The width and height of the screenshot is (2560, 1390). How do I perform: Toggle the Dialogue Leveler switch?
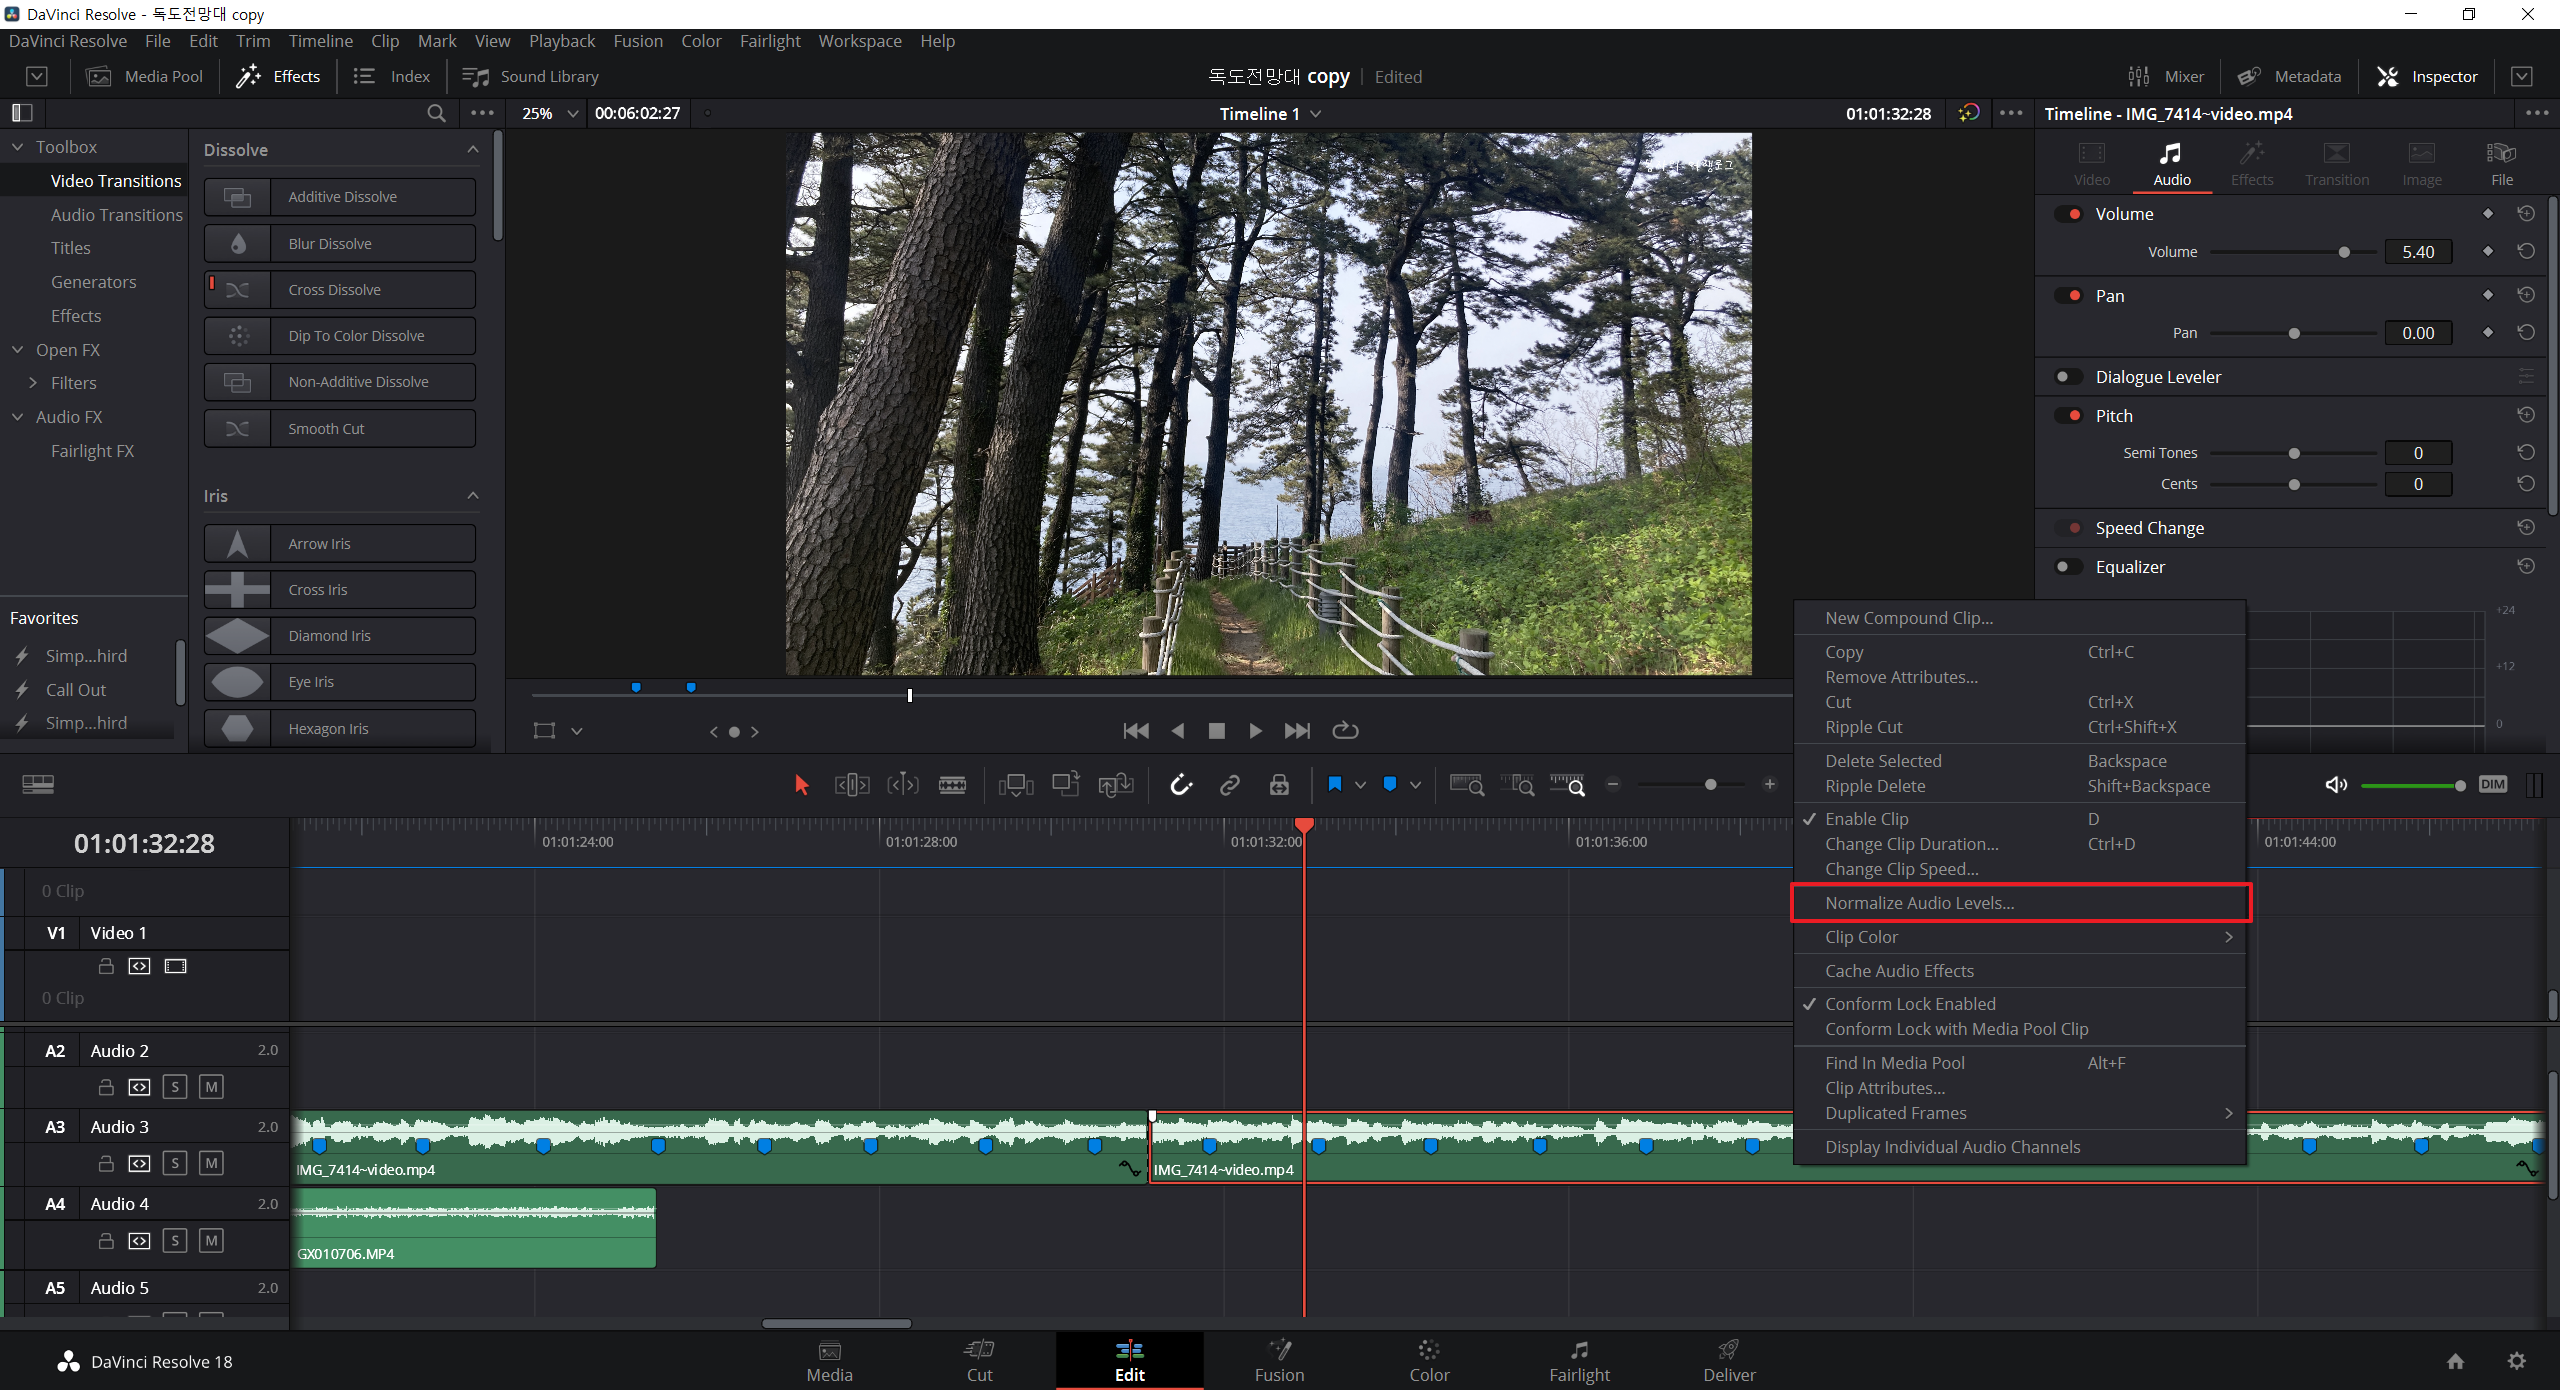2067,377
